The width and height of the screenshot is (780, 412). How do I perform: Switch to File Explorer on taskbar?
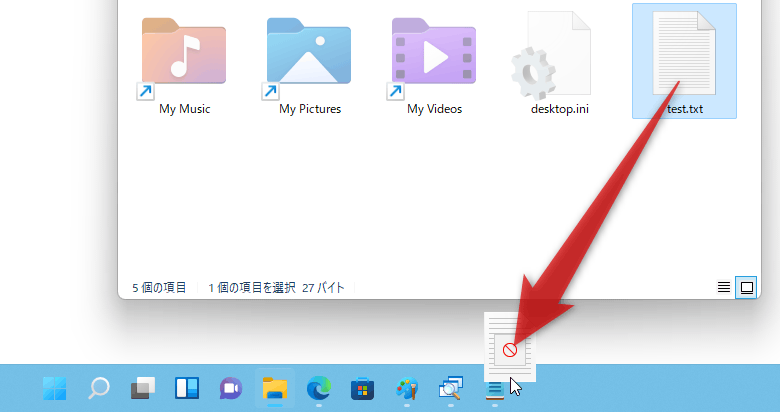pyautogui.click(x=275, y=388)
